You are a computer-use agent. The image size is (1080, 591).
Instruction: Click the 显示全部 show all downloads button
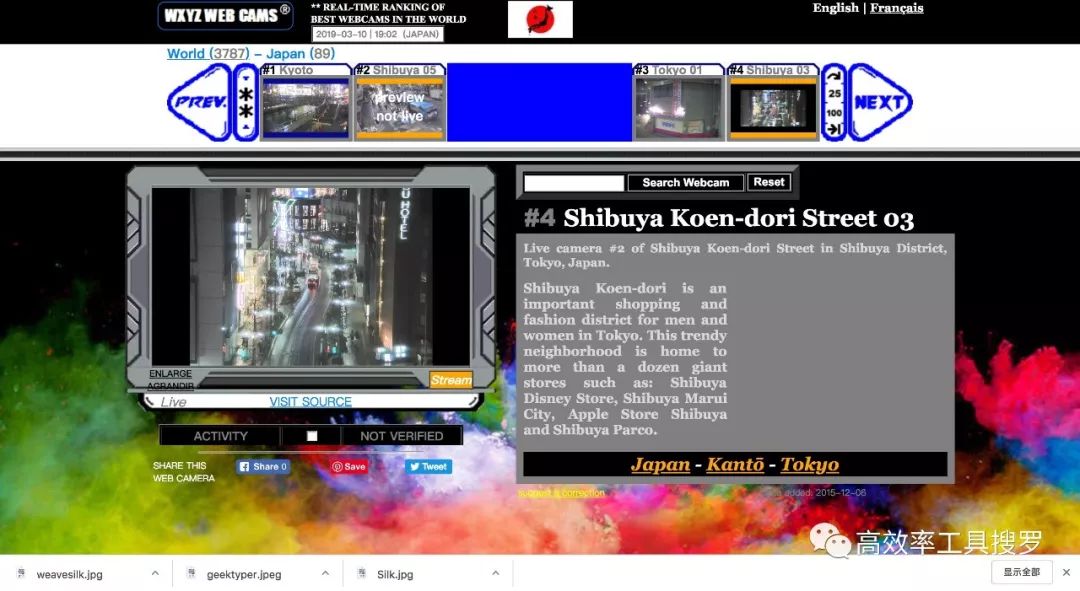click(1021, 572)
